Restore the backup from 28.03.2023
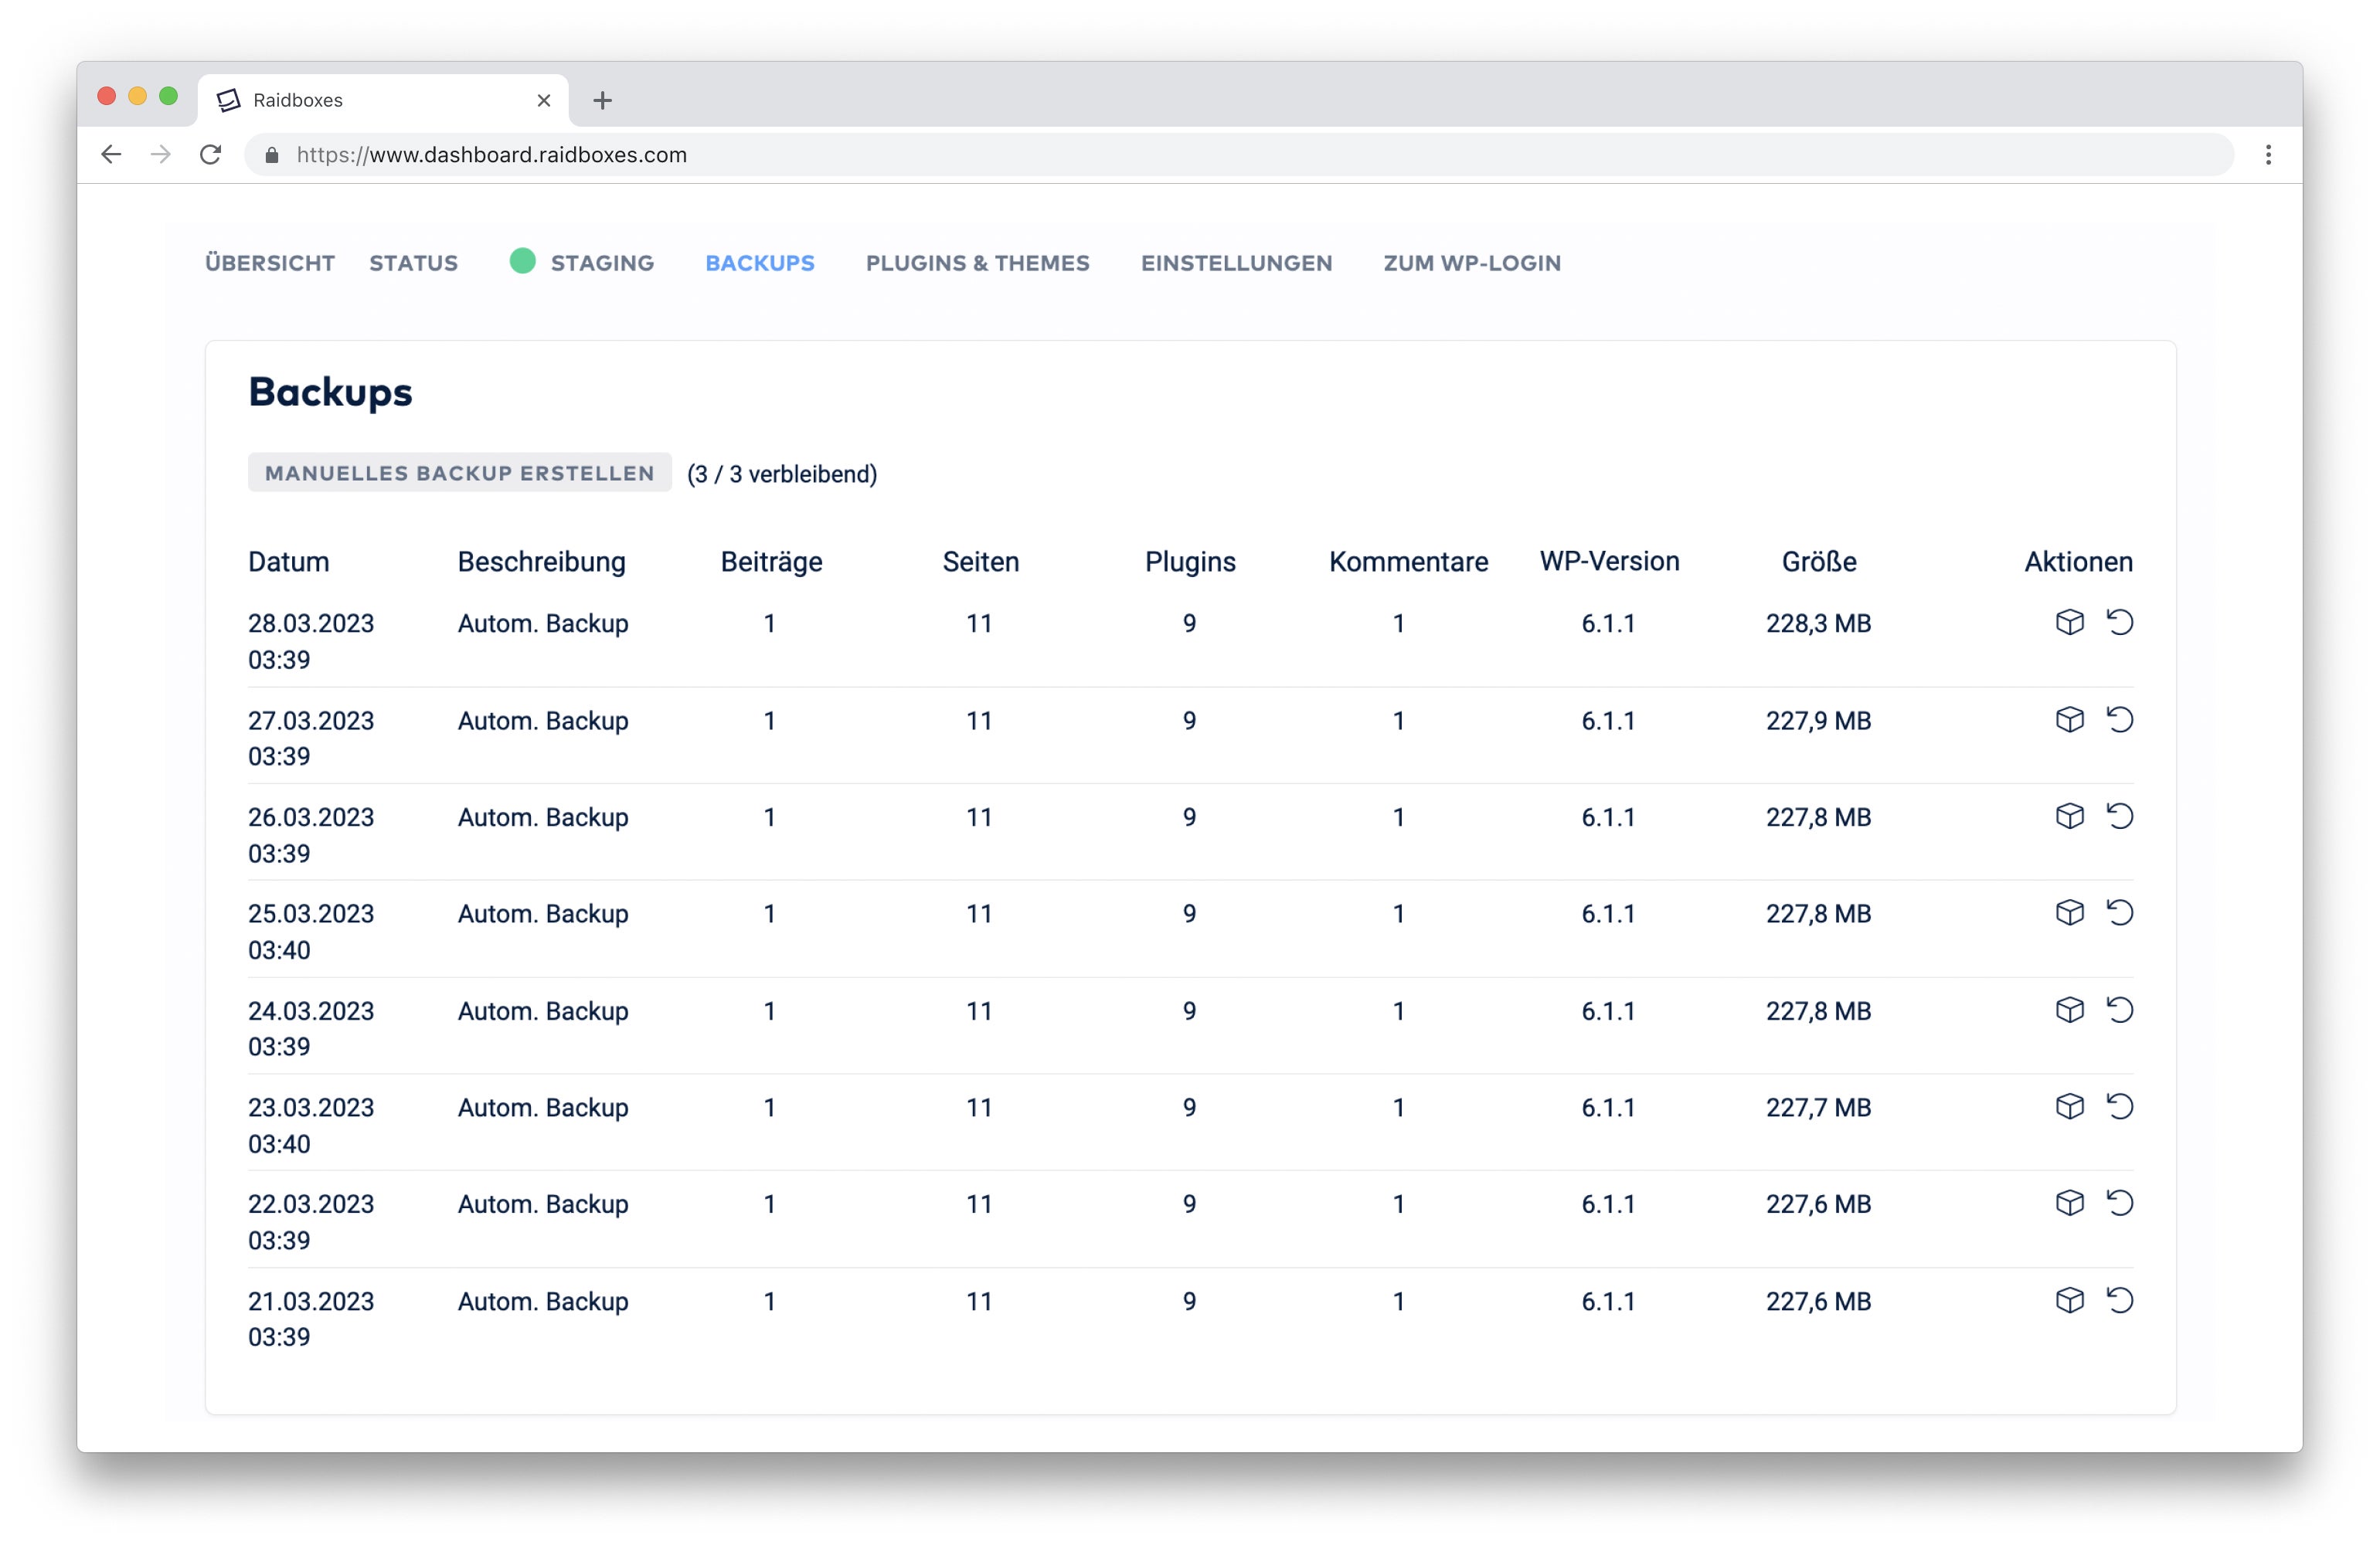This screenshot has height=1545, width=2380. [x=2121, y=622]
